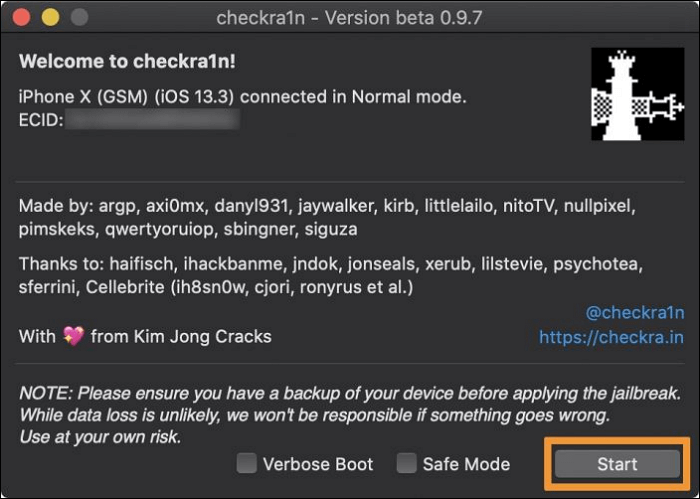The width and height of the screenshot is (700, 499).
Task: Click the "ECID:" label
Action: [x=41, y=121]
